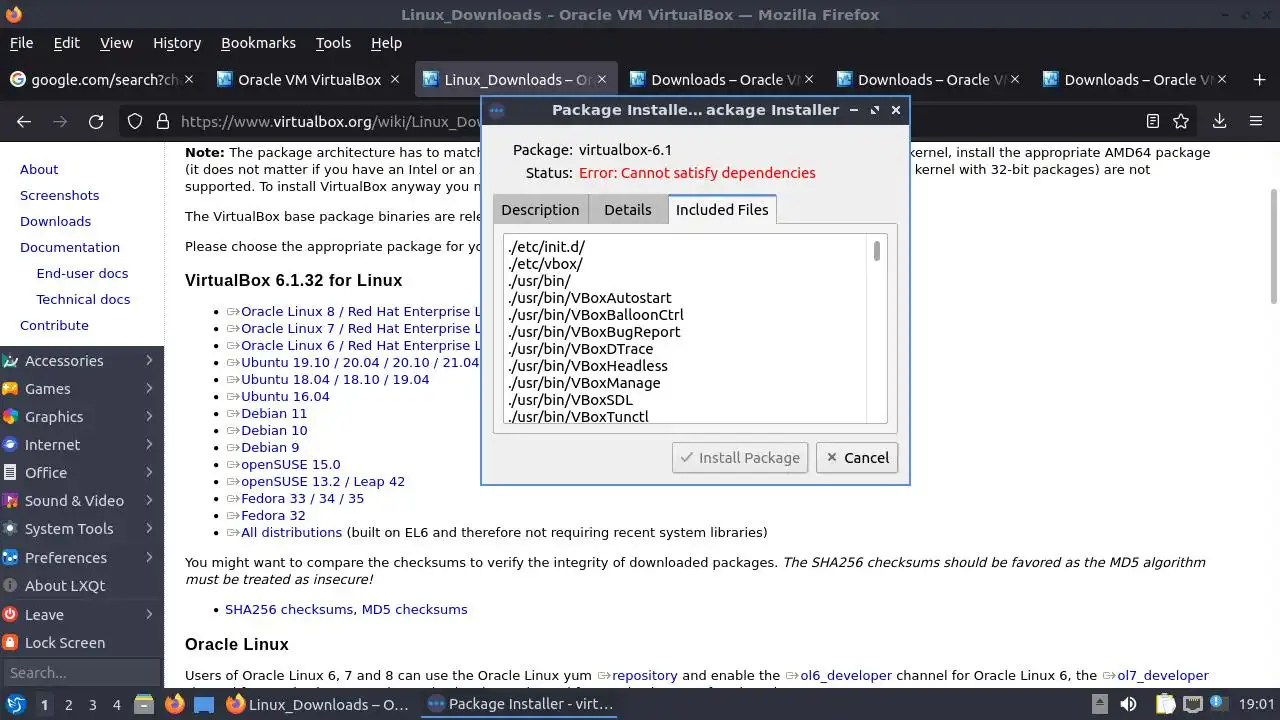The image size is (1280, 720).
Task: Cancel the package installation
Action: tap(856, 457)
